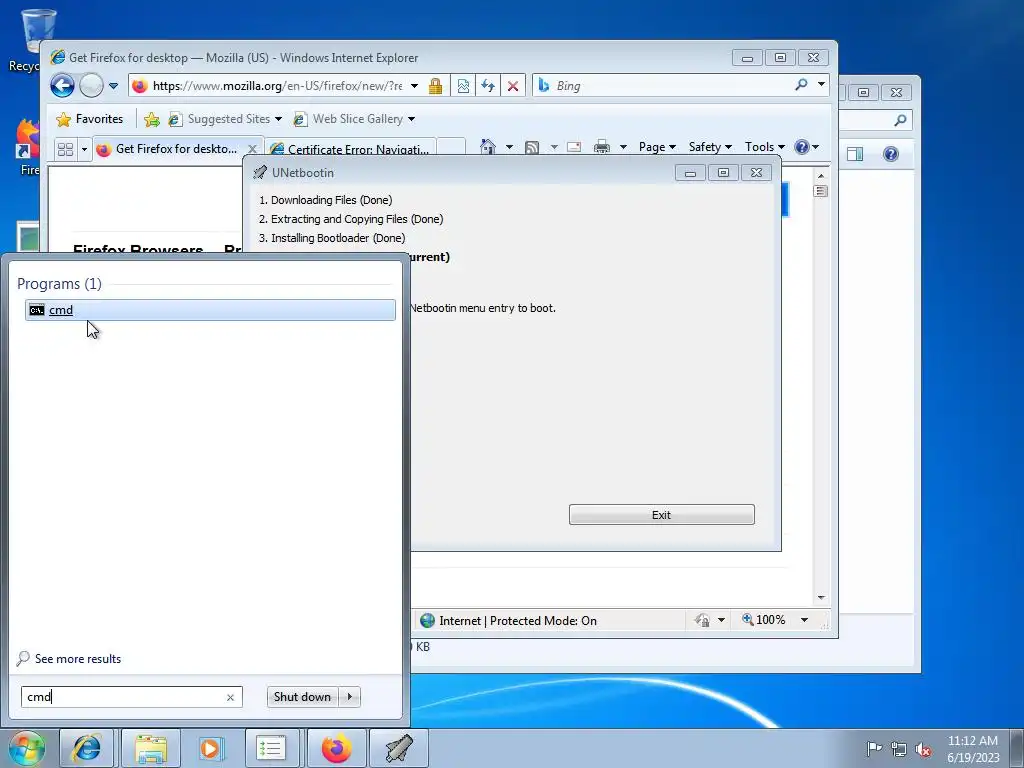Click the muted volume tray icon
The height and width of the screenshot is (768, 1024).
click(923, 750)
